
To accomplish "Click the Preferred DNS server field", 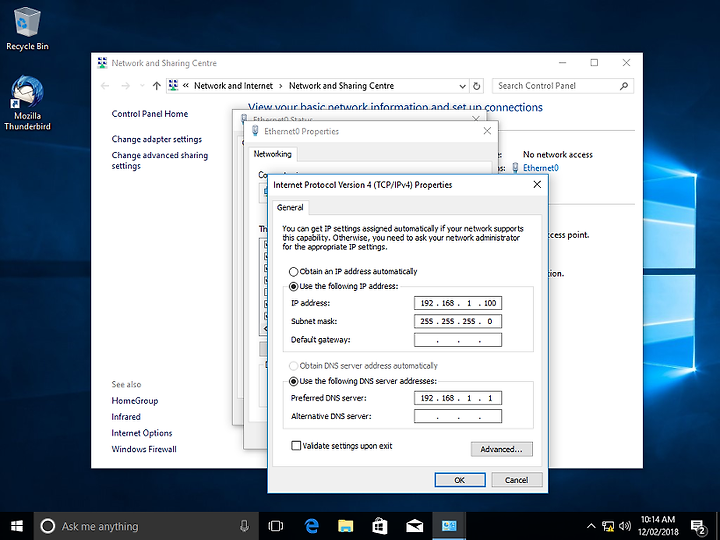I will point(458,398).
